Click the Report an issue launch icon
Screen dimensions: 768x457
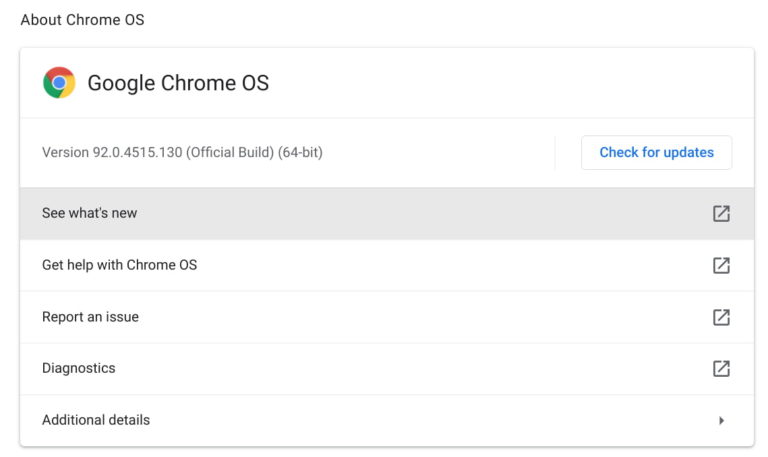721,317
